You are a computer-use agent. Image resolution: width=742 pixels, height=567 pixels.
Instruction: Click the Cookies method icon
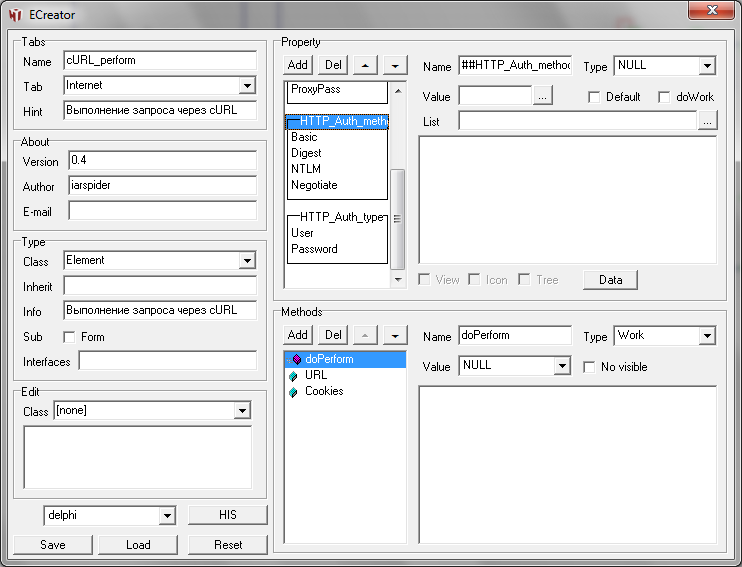[x=293, y=392]
